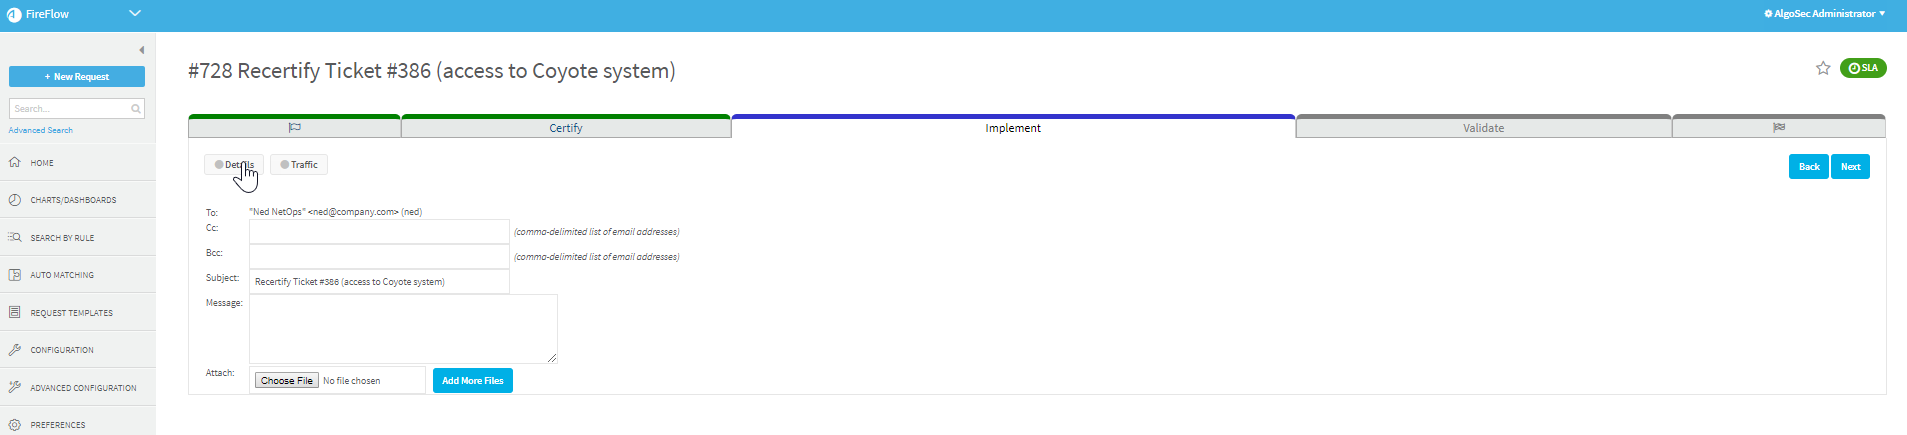Open the Advanced Search link
The image size is (1907, 435).
click(41, 130)
